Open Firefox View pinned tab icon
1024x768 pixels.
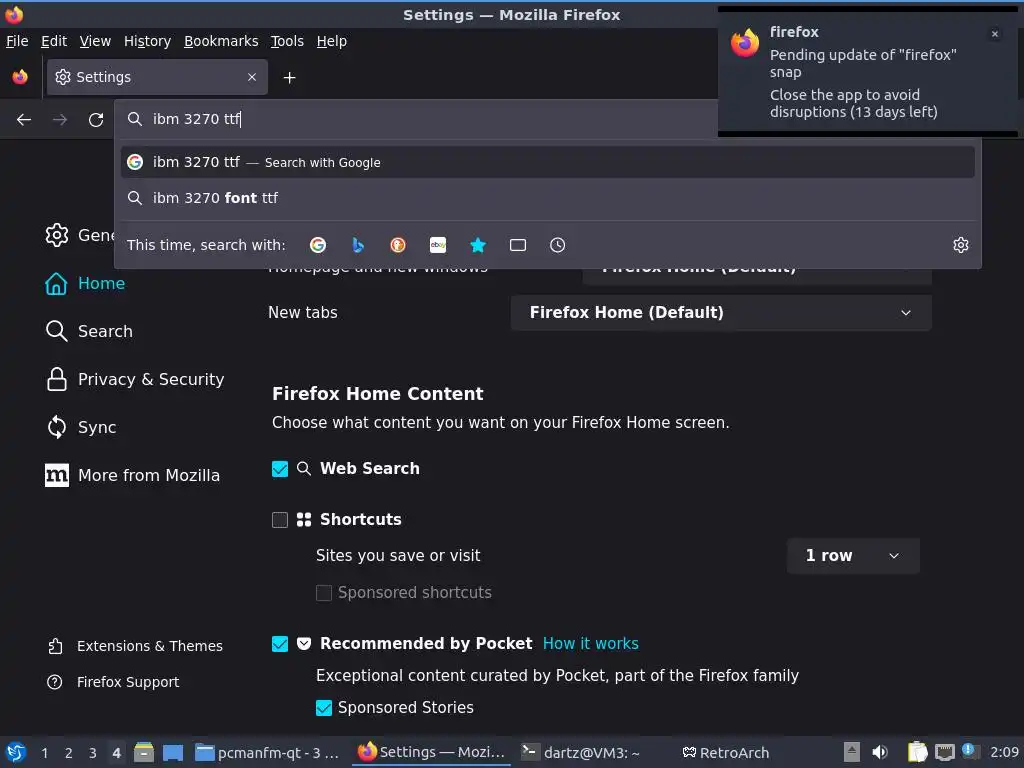[20, 77]
